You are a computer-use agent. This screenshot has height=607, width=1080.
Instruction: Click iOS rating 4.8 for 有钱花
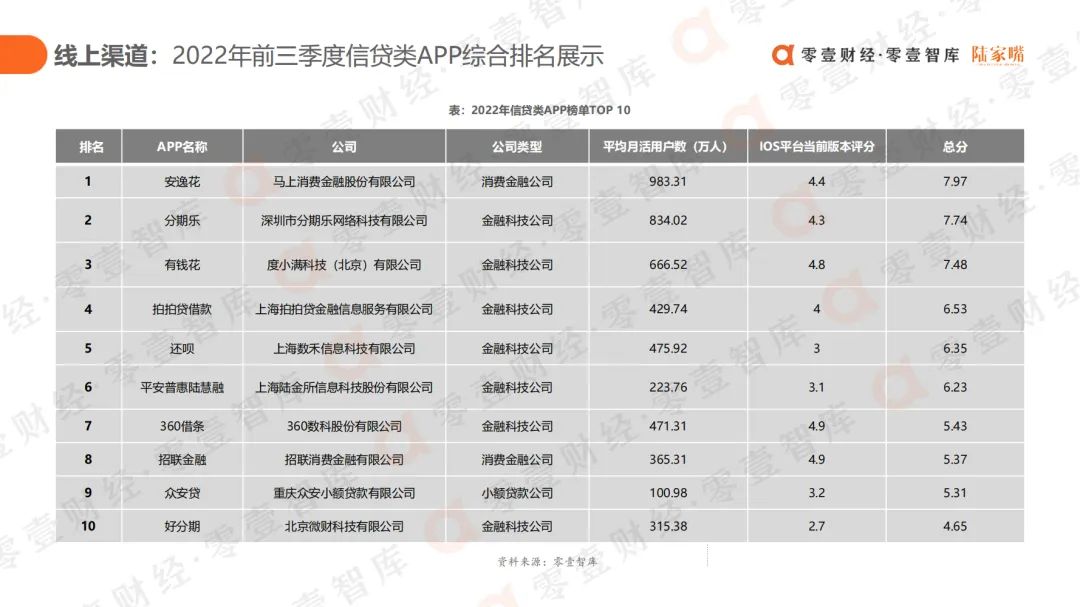point(816,265)
